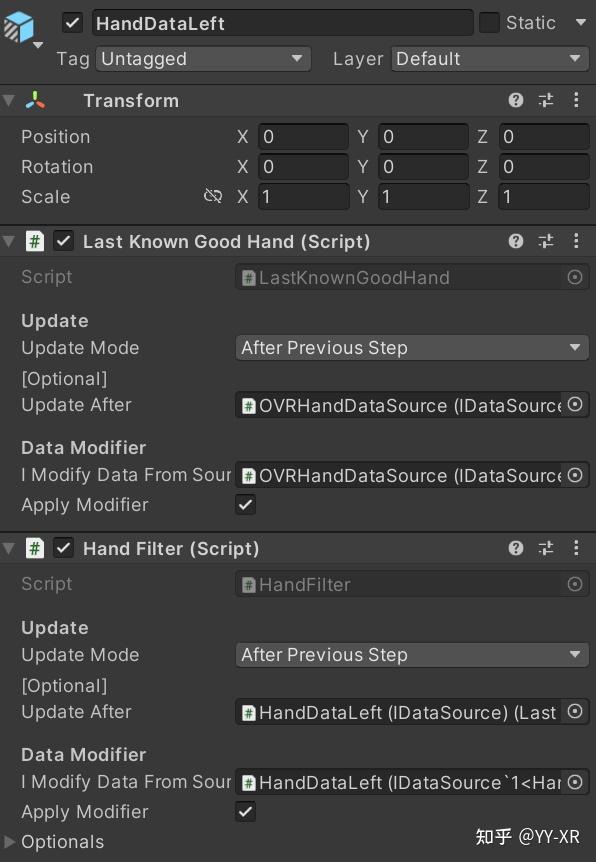Viewport: 596px width, 862px height.
Task: Click the Transform presets icon
Action: pos(545,100)
